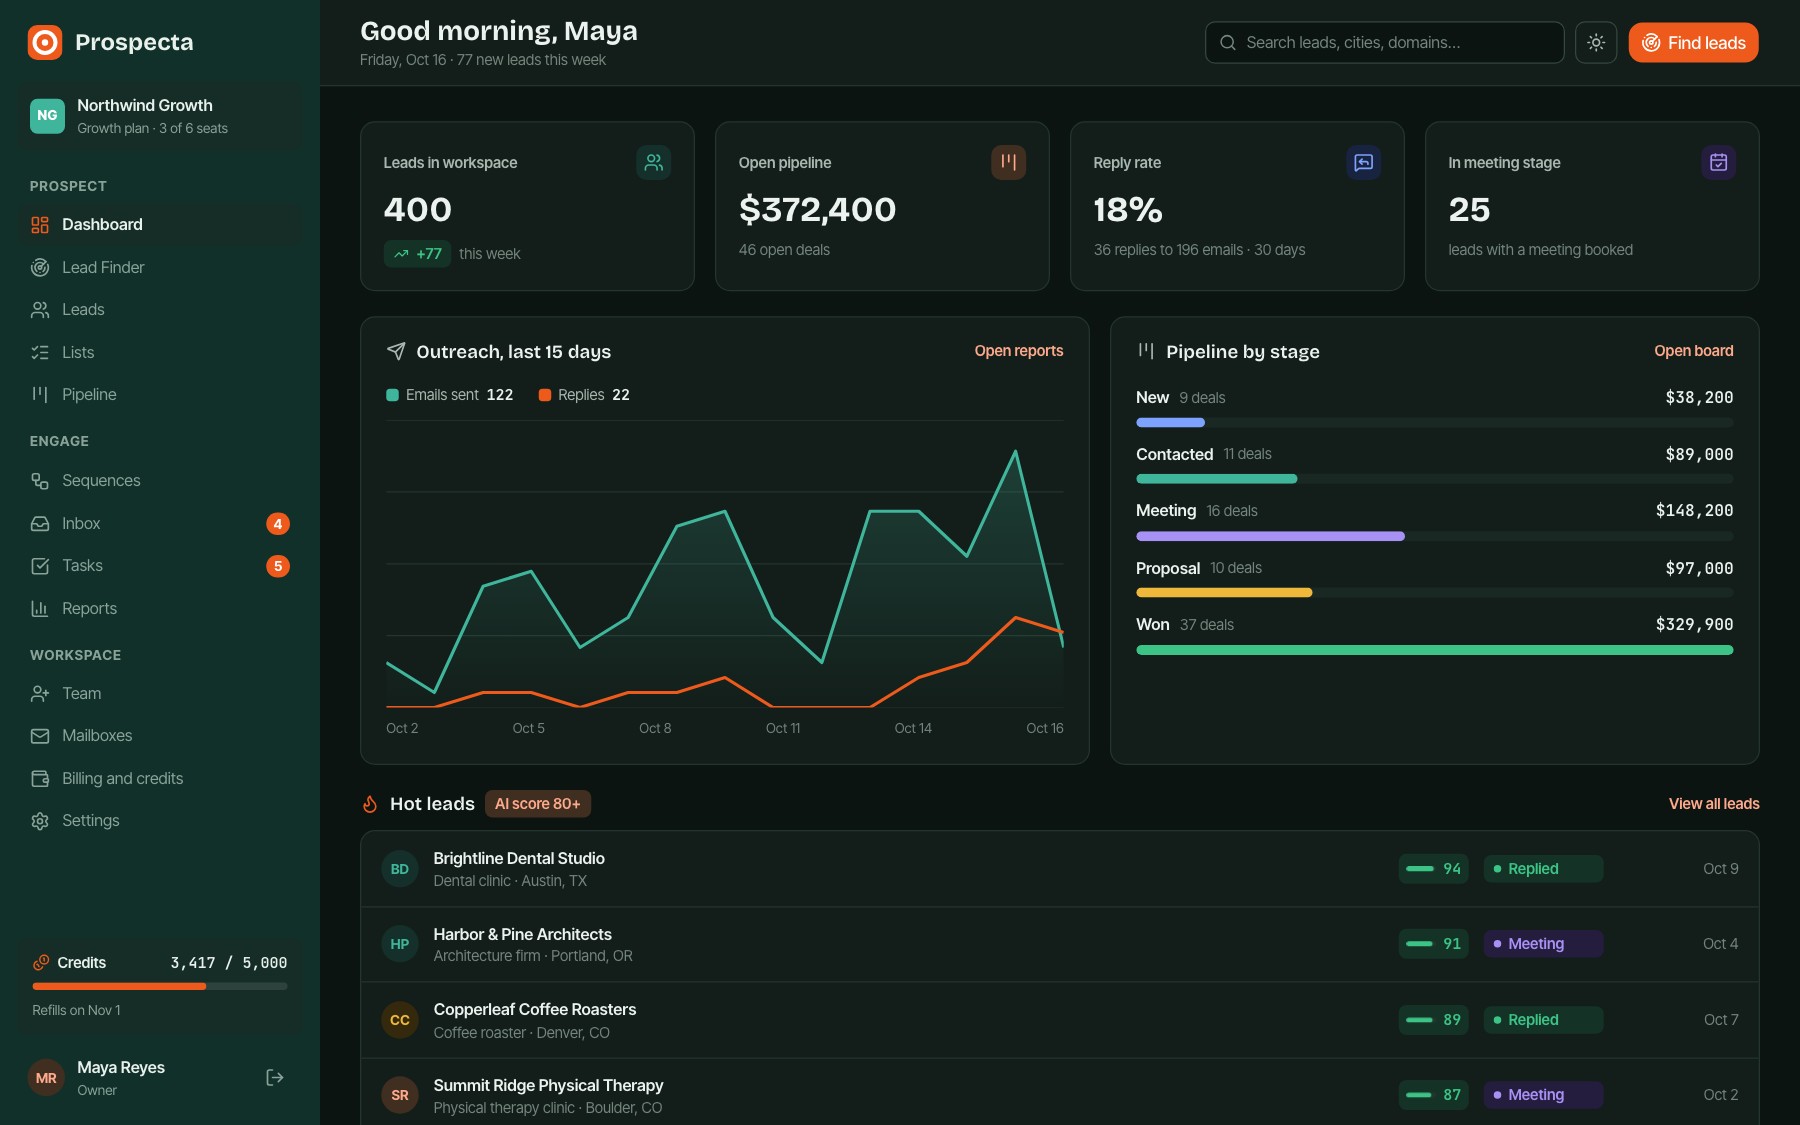1800x1125 pixels.
Task: Click the Credits usage progress bar
Action: (x=160, y=986)
